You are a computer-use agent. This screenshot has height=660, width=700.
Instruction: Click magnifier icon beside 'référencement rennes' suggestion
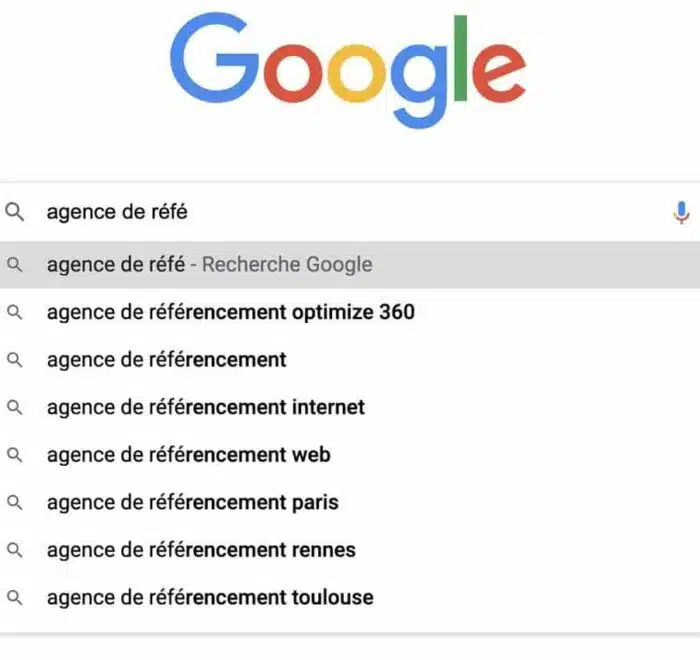(x=14, y=550)
